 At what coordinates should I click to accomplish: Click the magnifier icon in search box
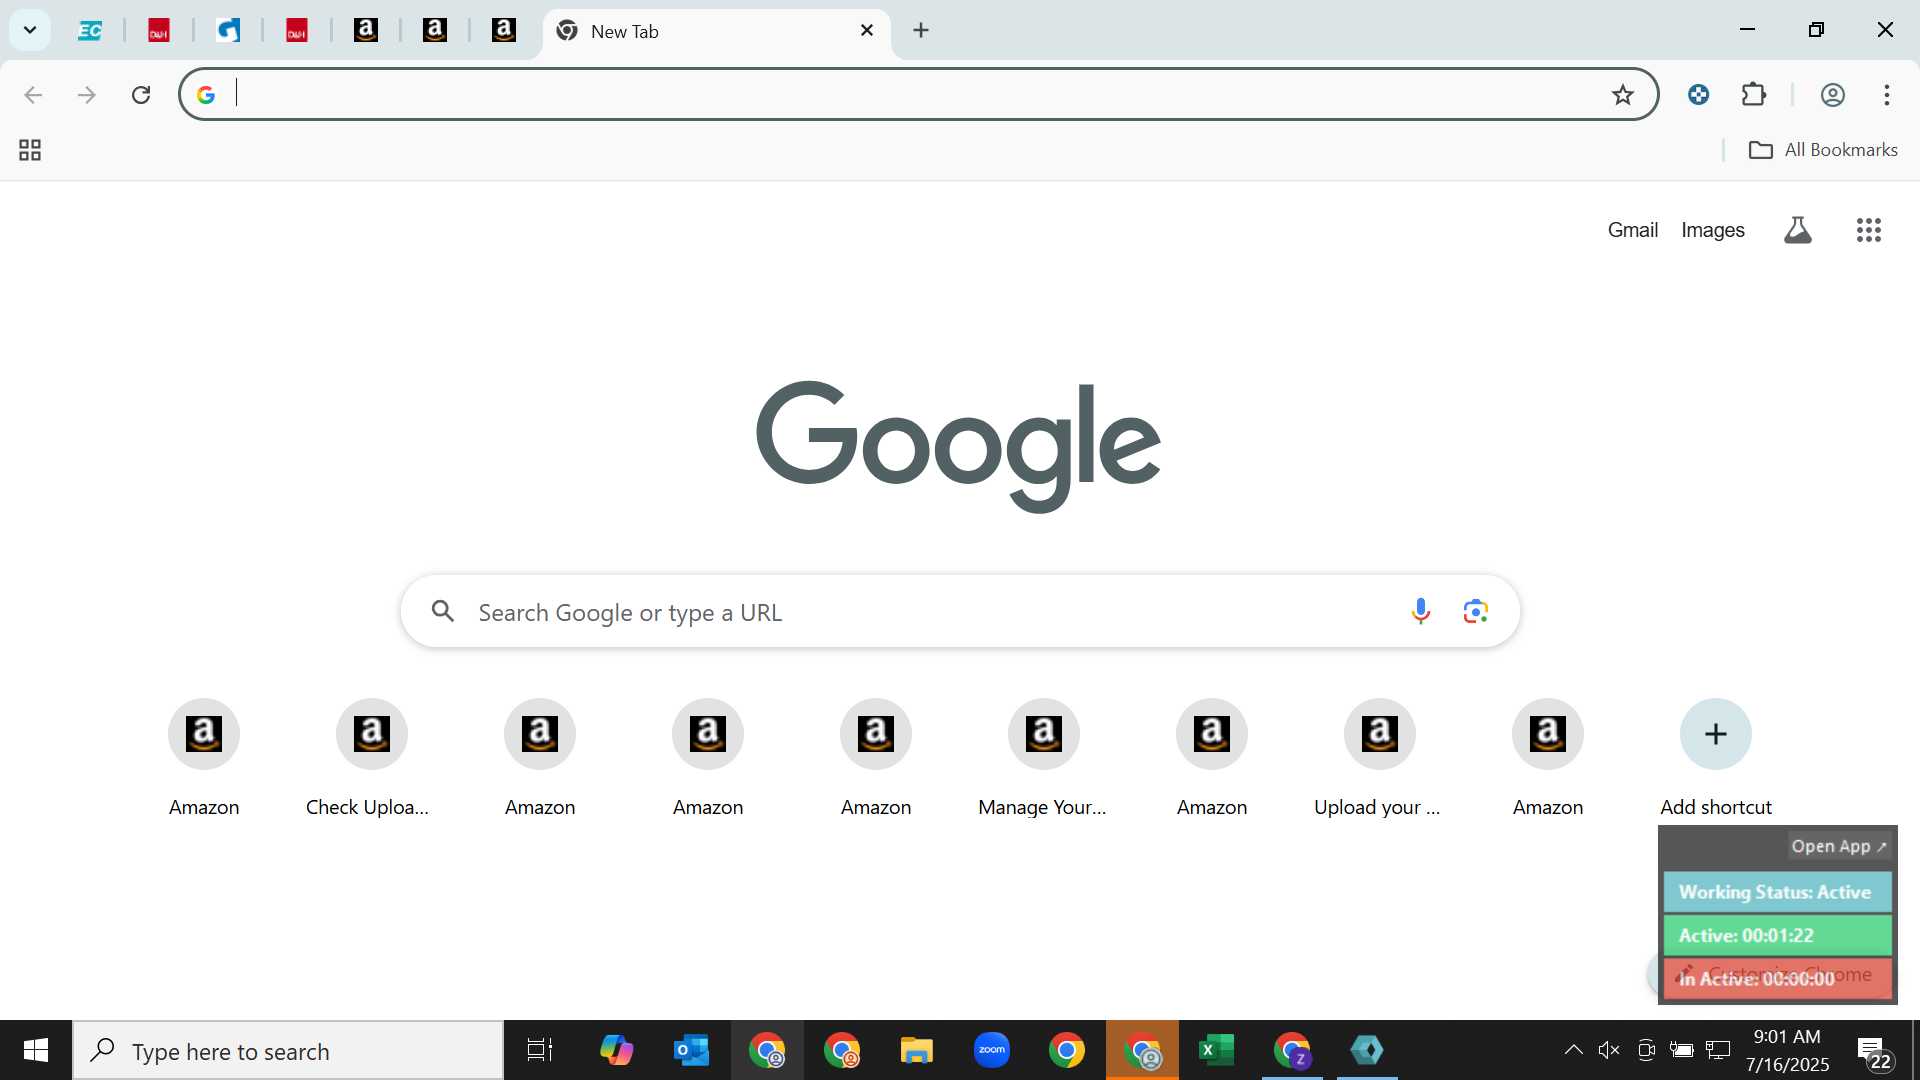(443, 611)
